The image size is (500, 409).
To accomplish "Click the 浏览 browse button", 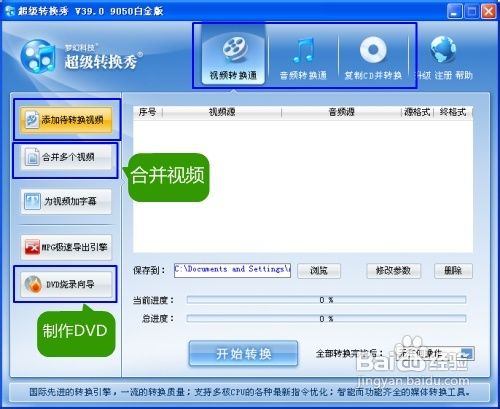I will click(x=319, y=271).
